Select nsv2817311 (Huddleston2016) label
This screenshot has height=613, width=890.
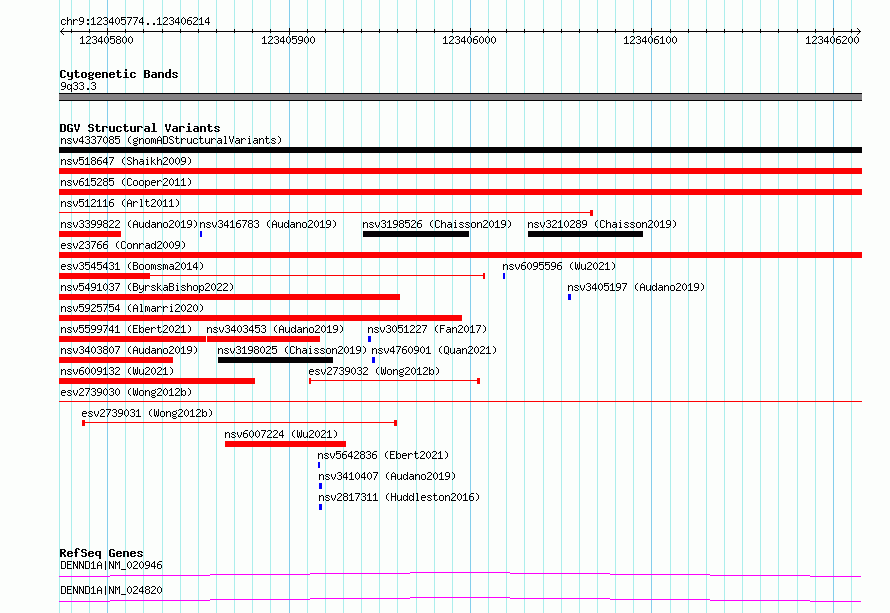click(x=399, y=497)
